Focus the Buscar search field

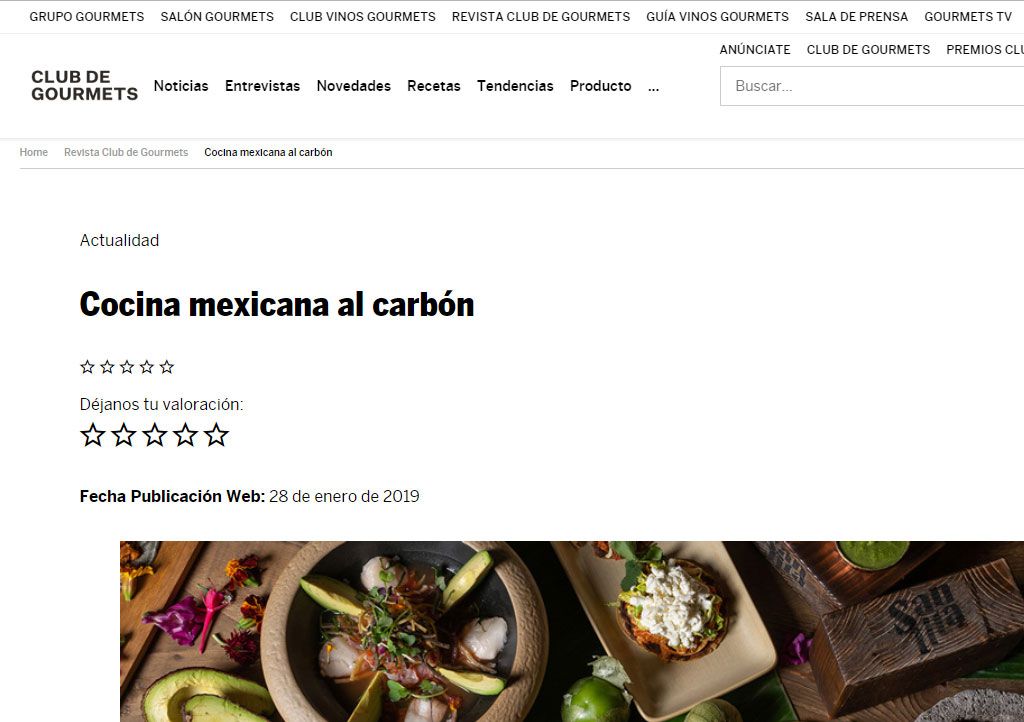pyautogui.click(x=872, y=86)
